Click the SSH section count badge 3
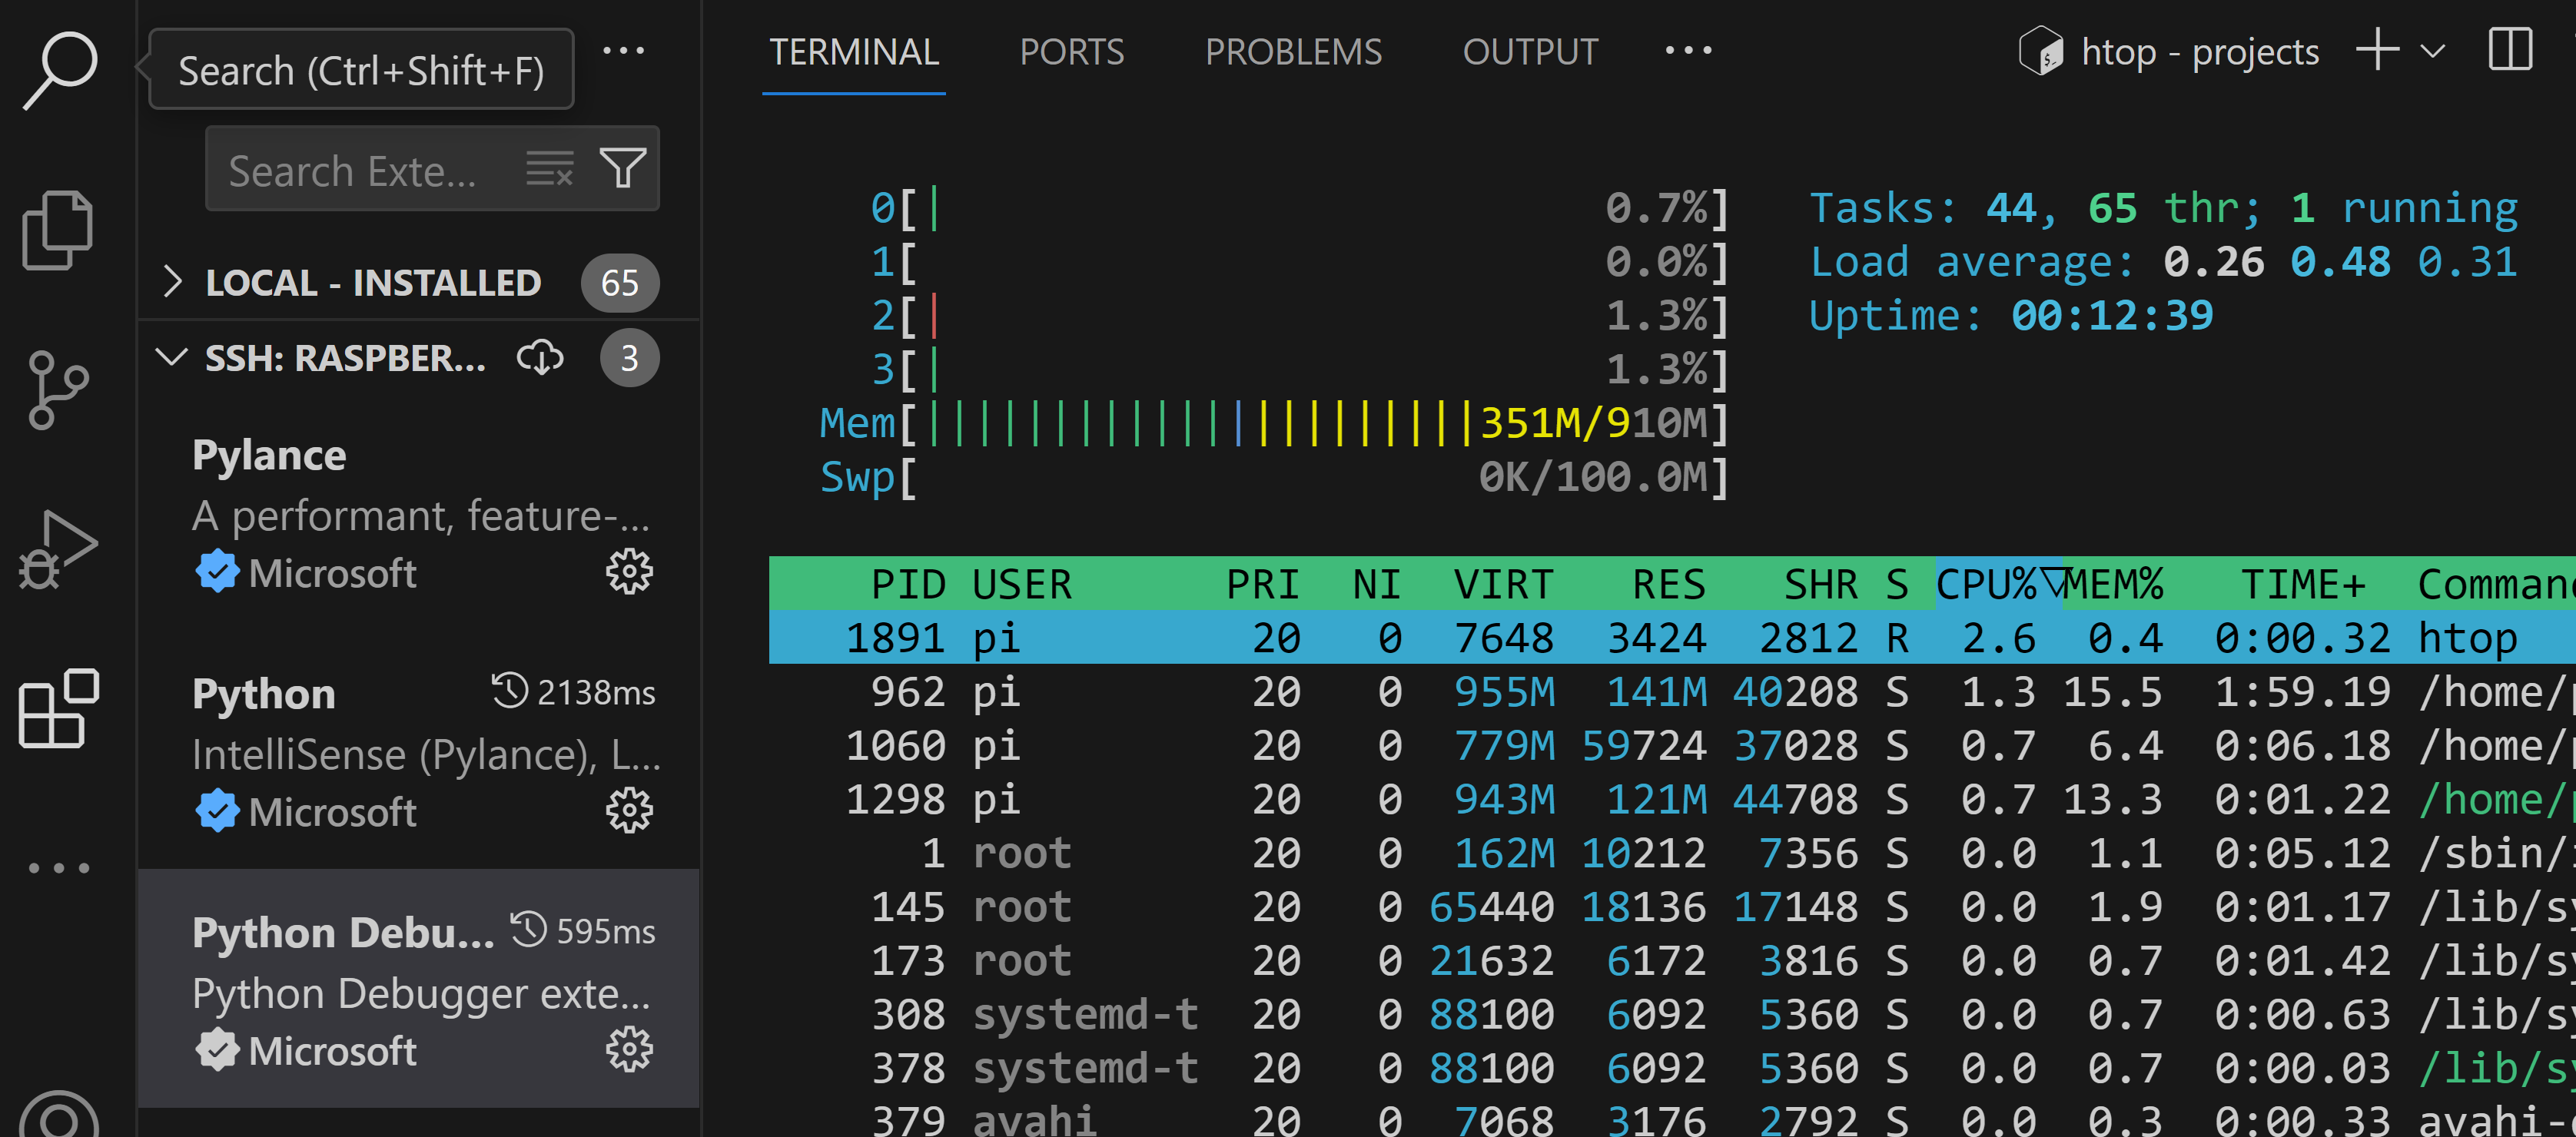 point(629,358)
